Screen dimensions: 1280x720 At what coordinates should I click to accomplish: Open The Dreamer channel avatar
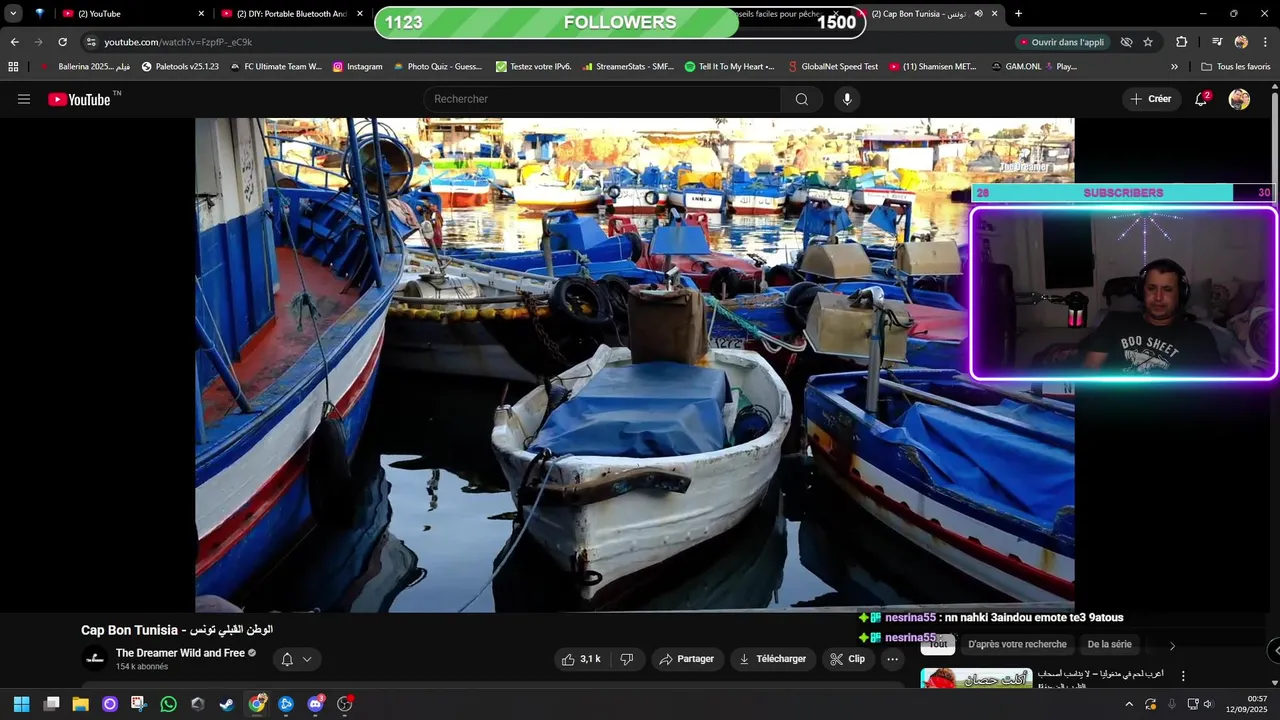coord(95,658)
